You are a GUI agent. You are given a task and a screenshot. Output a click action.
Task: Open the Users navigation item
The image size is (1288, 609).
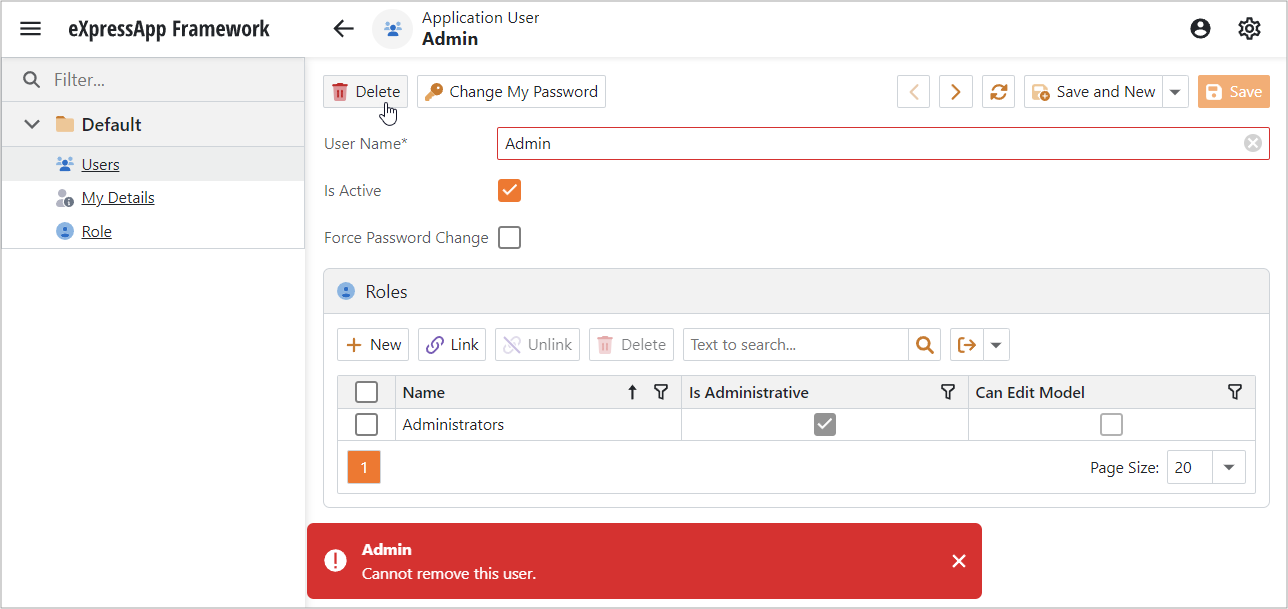100,164
